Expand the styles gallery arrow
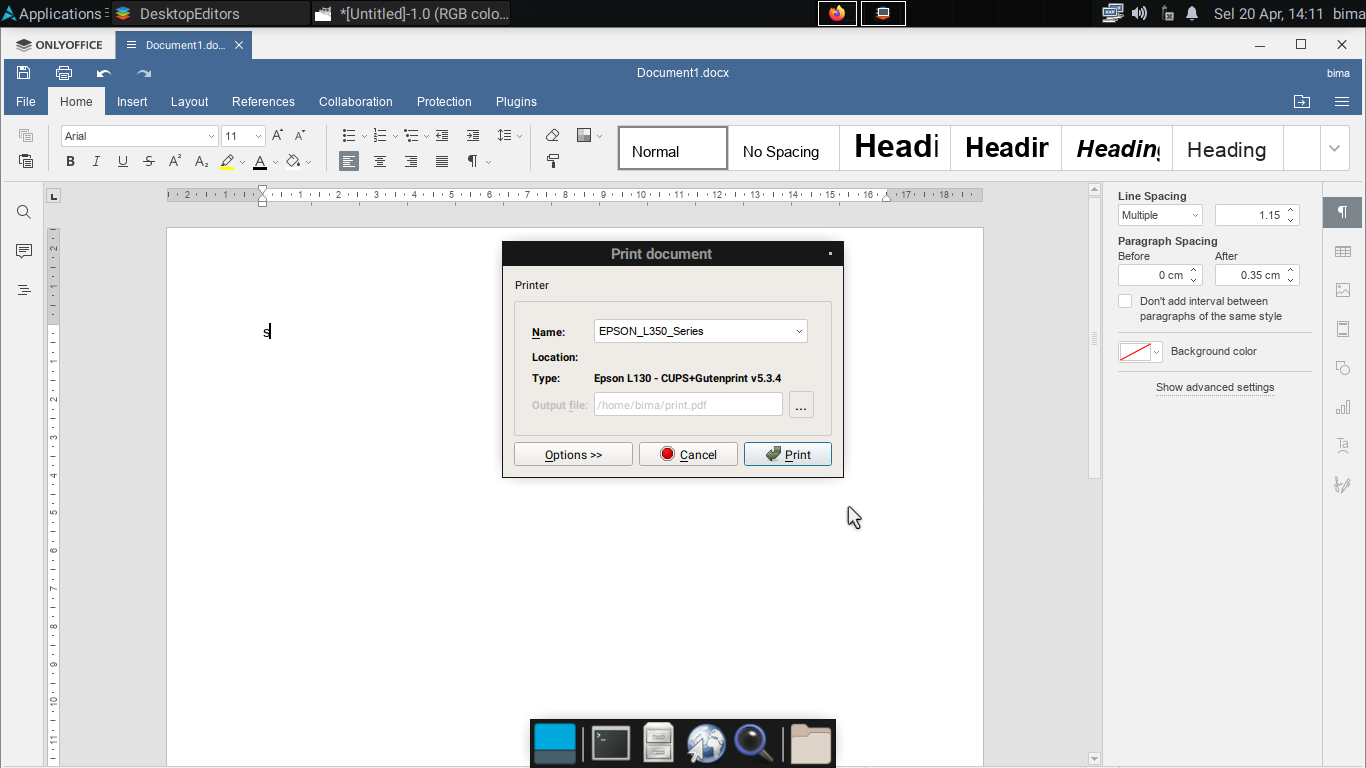The height and width of the screenshot is (768, 1366). (x=1334, y=148)
